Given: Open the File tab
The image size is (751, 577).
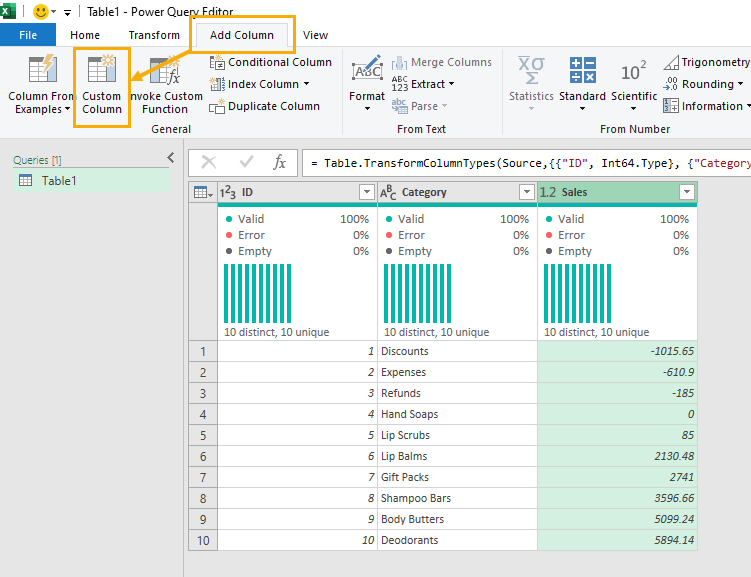Looking at the screenshot, I should (28, 35).
